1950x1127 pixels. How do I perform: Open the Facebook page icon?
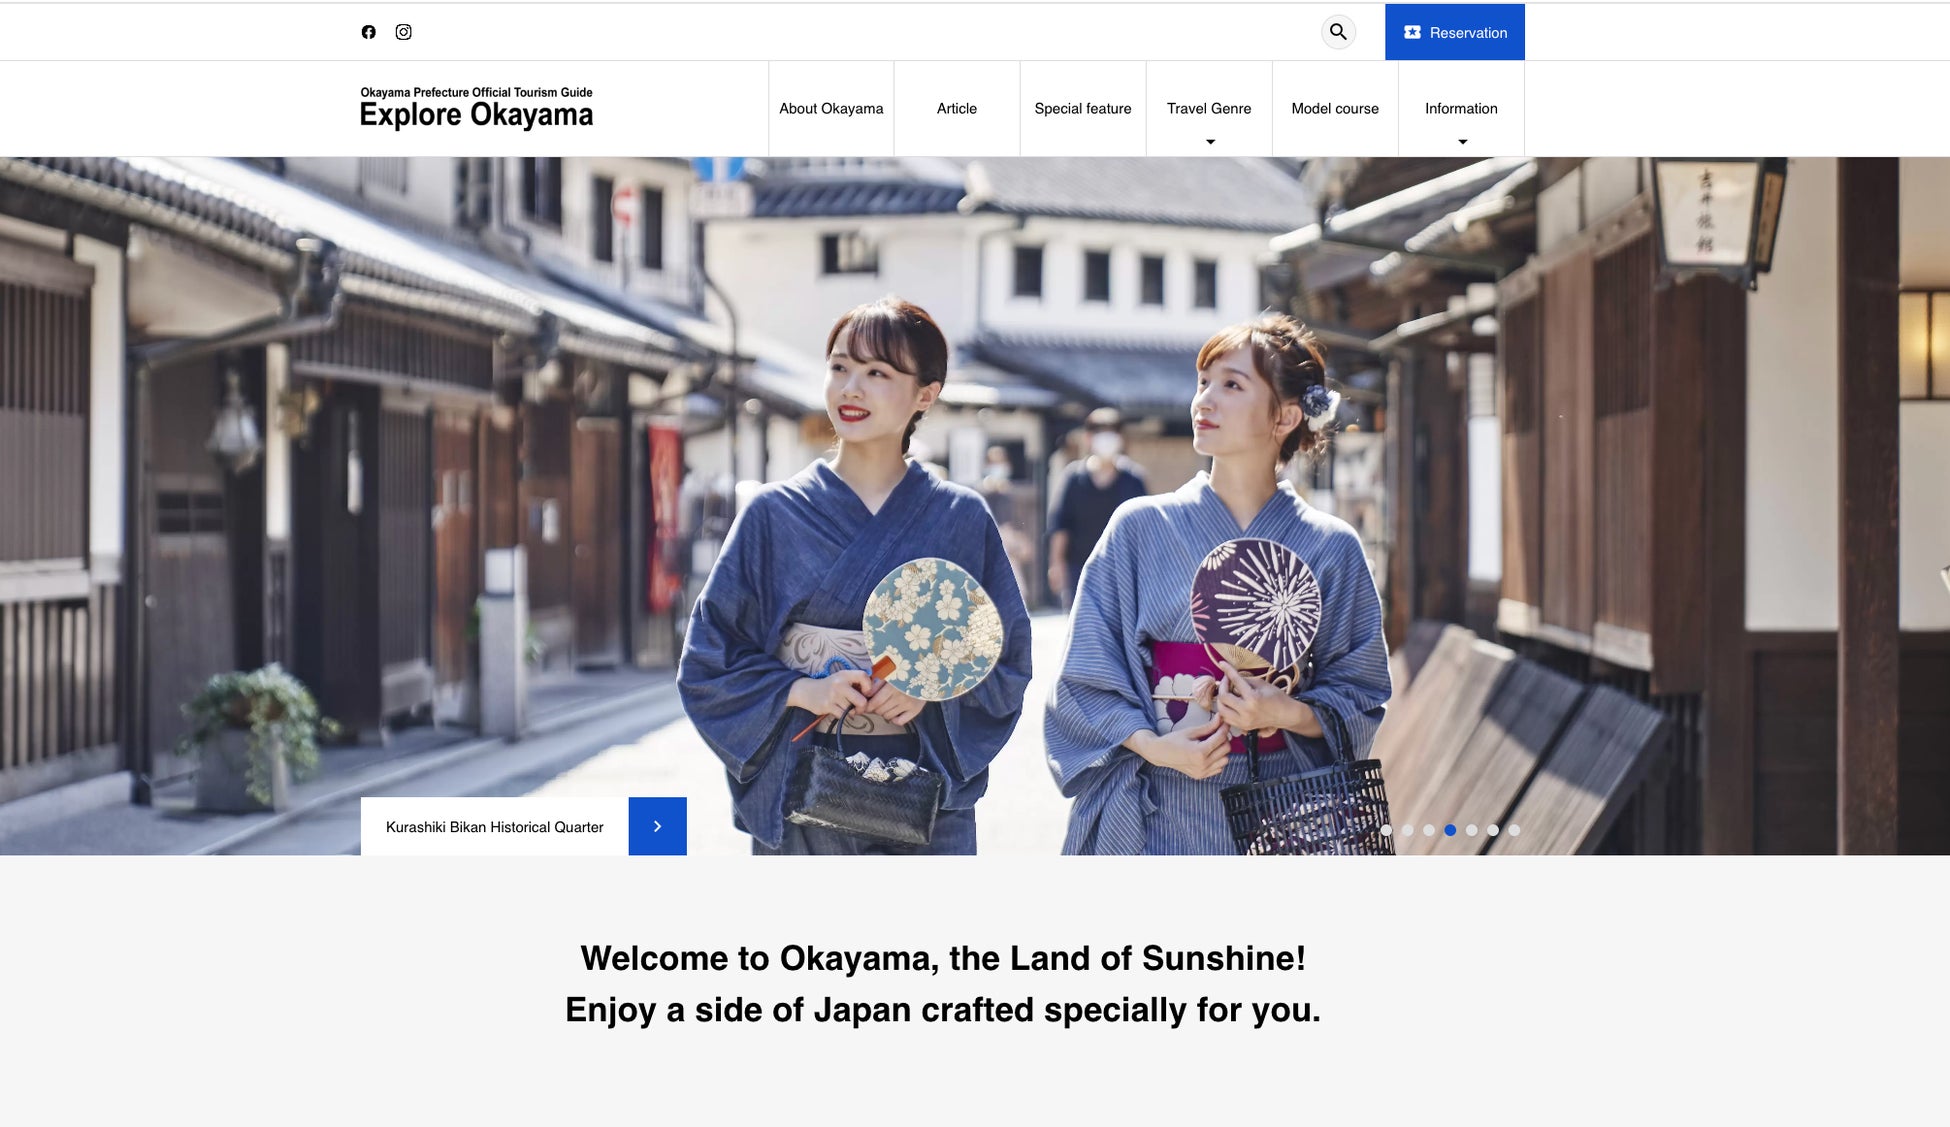point(368,32)
